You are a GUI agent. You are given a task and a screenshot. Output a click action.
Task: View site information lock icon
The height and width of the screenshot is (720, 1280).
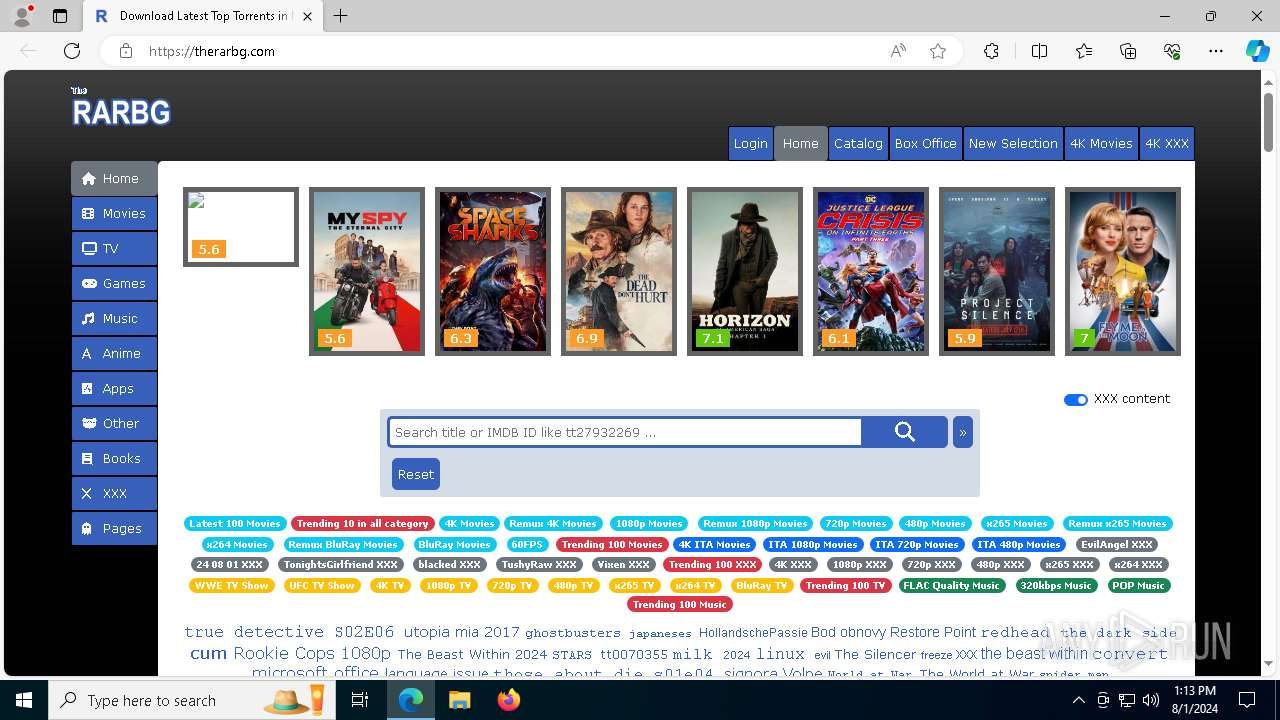[125, 51]
